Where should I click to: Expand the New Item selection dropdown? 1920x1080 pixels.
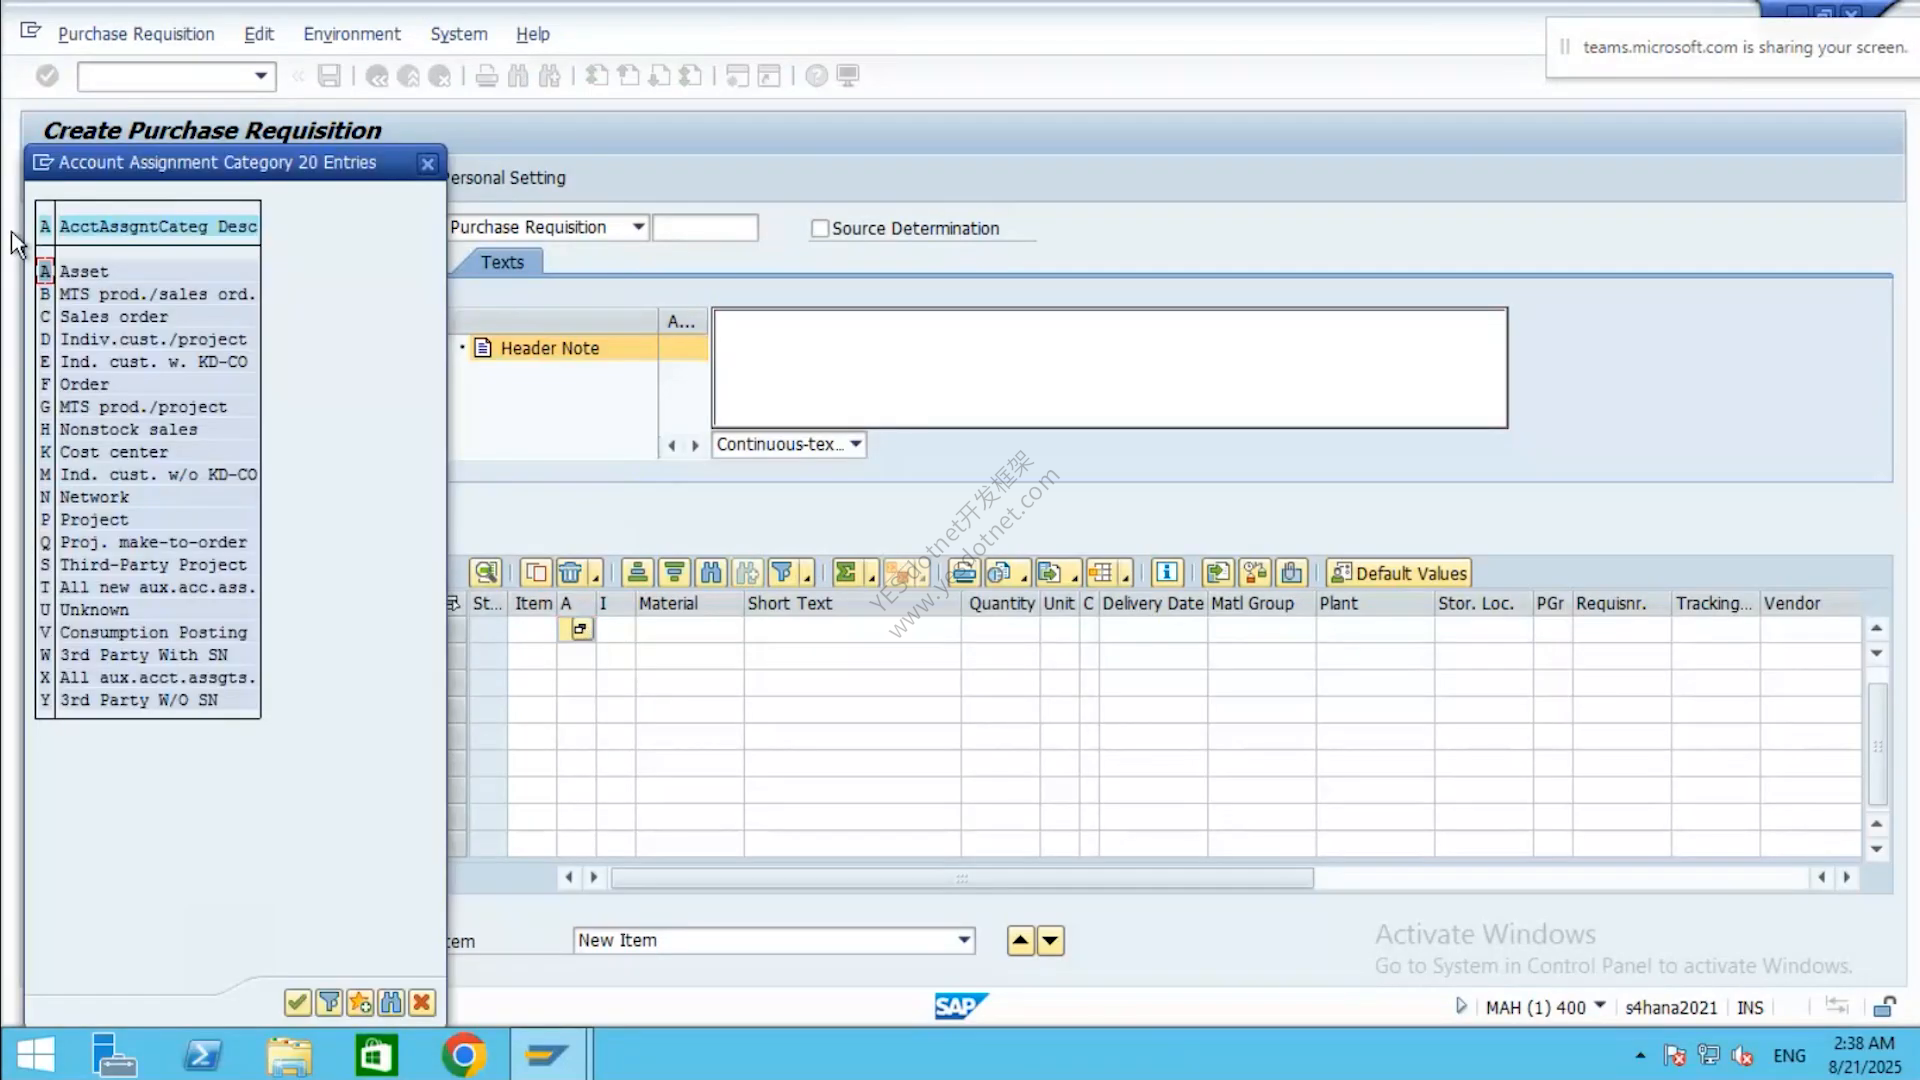coord(964,941)
